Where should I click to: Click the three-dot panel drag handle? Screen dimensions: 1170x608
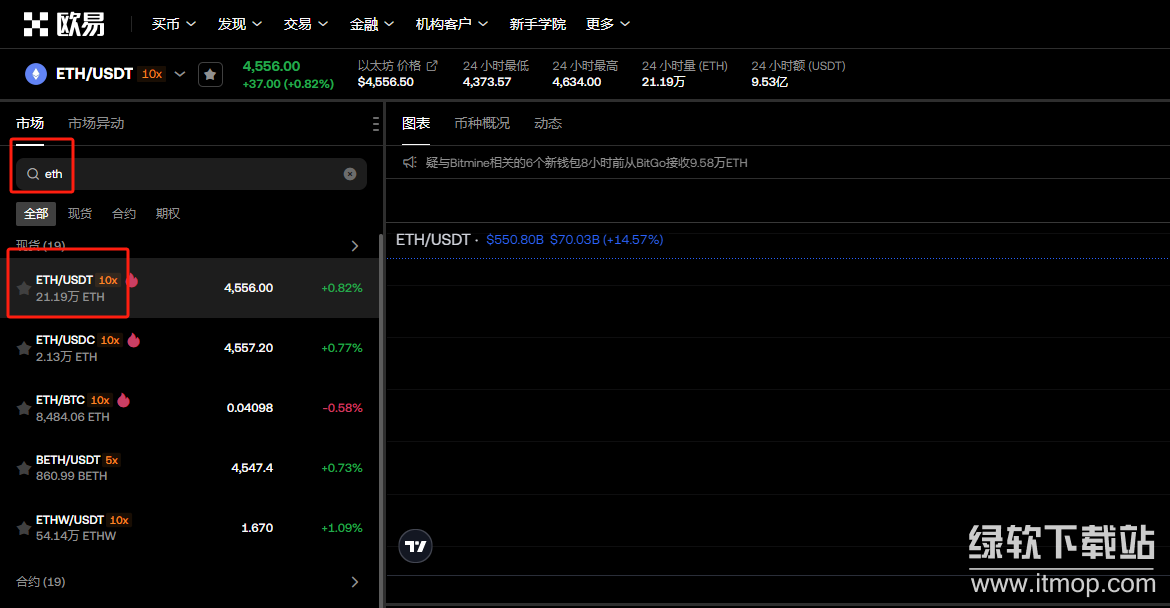pyautogui.click(x=375, y=124)
